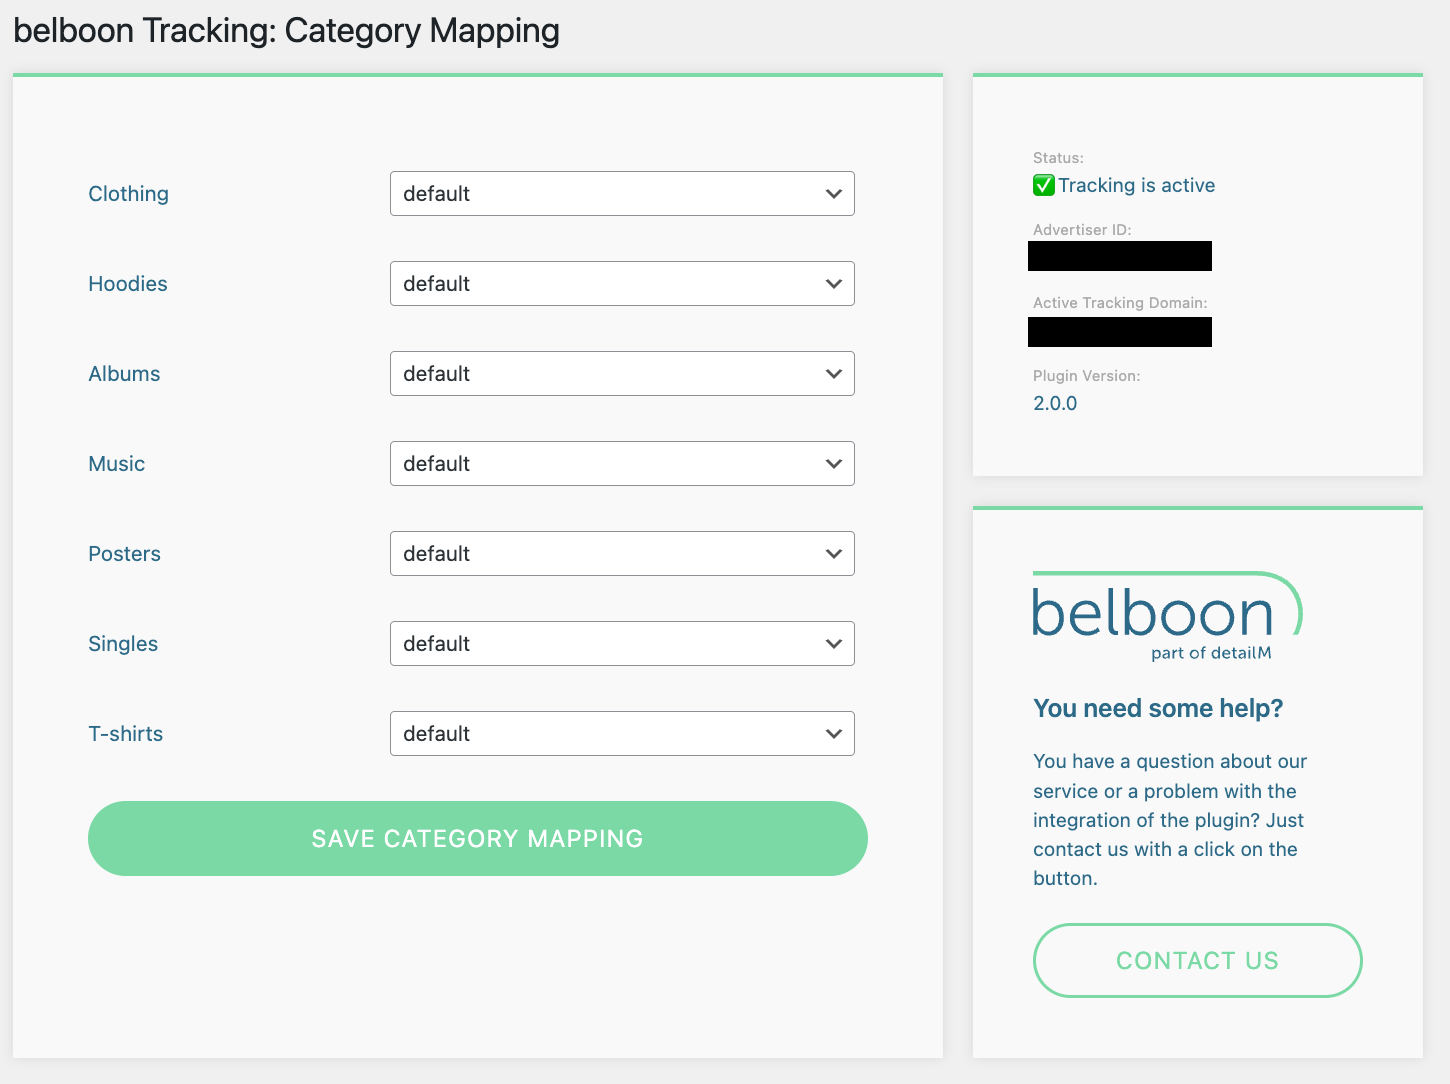The height and width of the screenshot is (1084, 1450).
Task: Click the 'You need some help?' heading
Action: click(1158, 708)
